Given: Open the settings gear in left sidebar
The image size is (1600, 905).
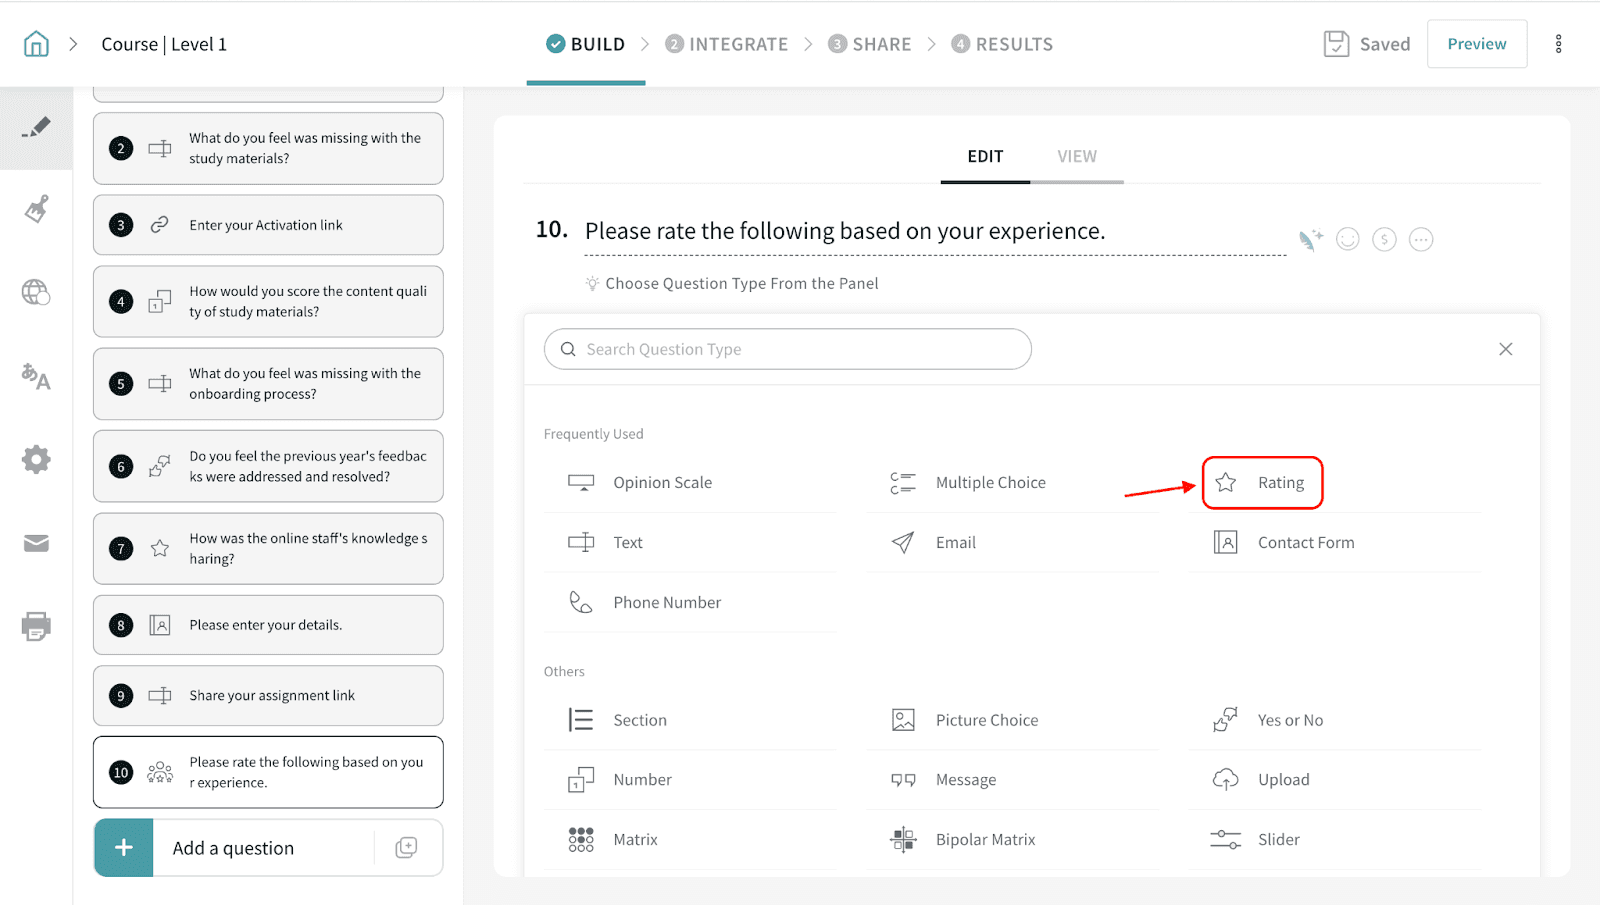Looking at the screenshot, I should [36, 460].
